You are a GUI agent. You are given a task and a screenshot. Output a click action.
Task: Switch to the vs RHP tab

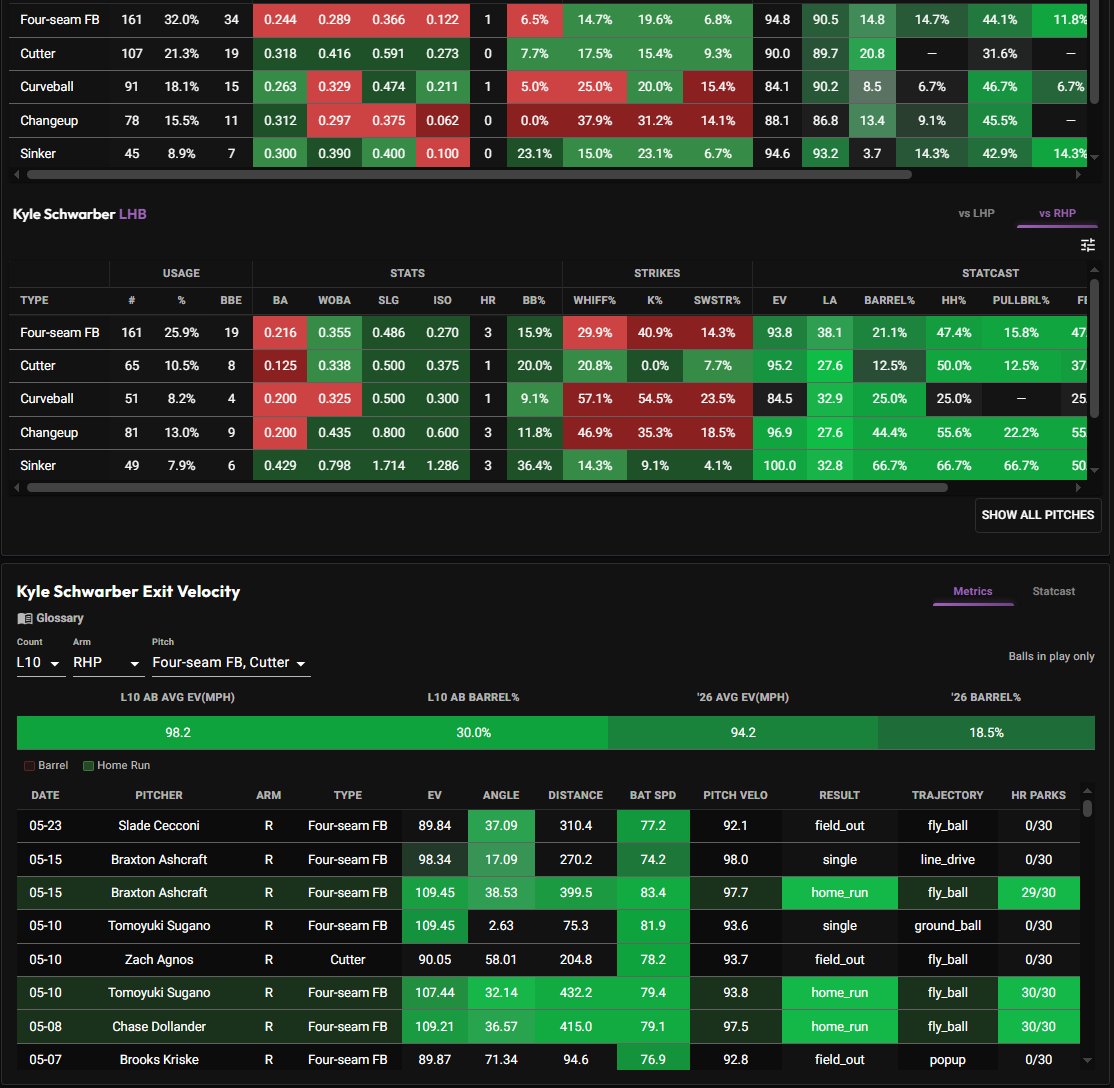[1057, 213]
